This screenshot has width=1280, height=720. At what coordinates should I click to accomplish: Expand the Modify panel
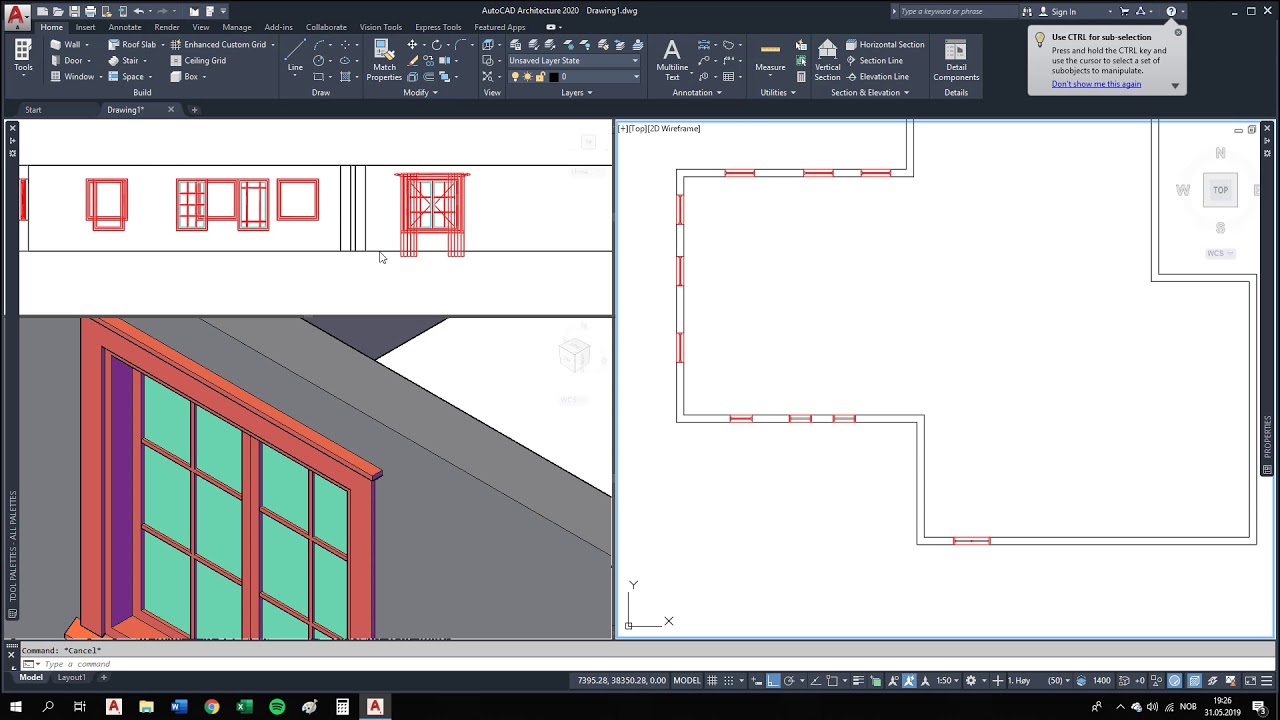click(420, 92)
